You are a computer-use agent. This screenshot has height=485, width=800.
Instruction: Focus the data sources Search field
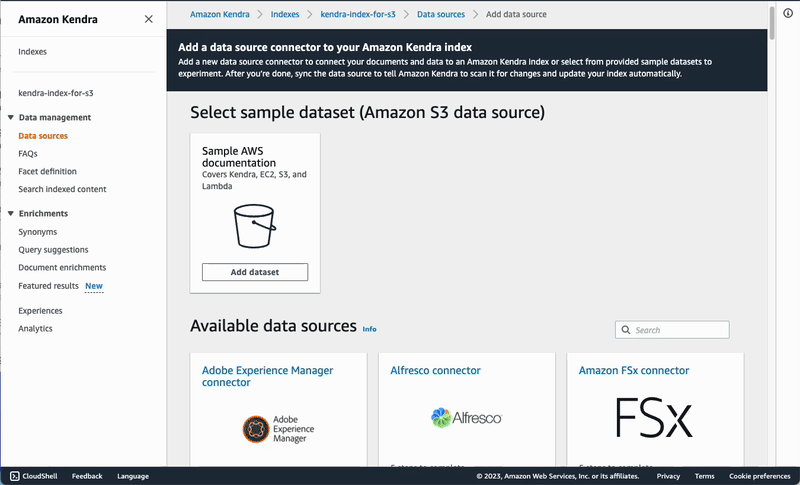click(672, 330)
